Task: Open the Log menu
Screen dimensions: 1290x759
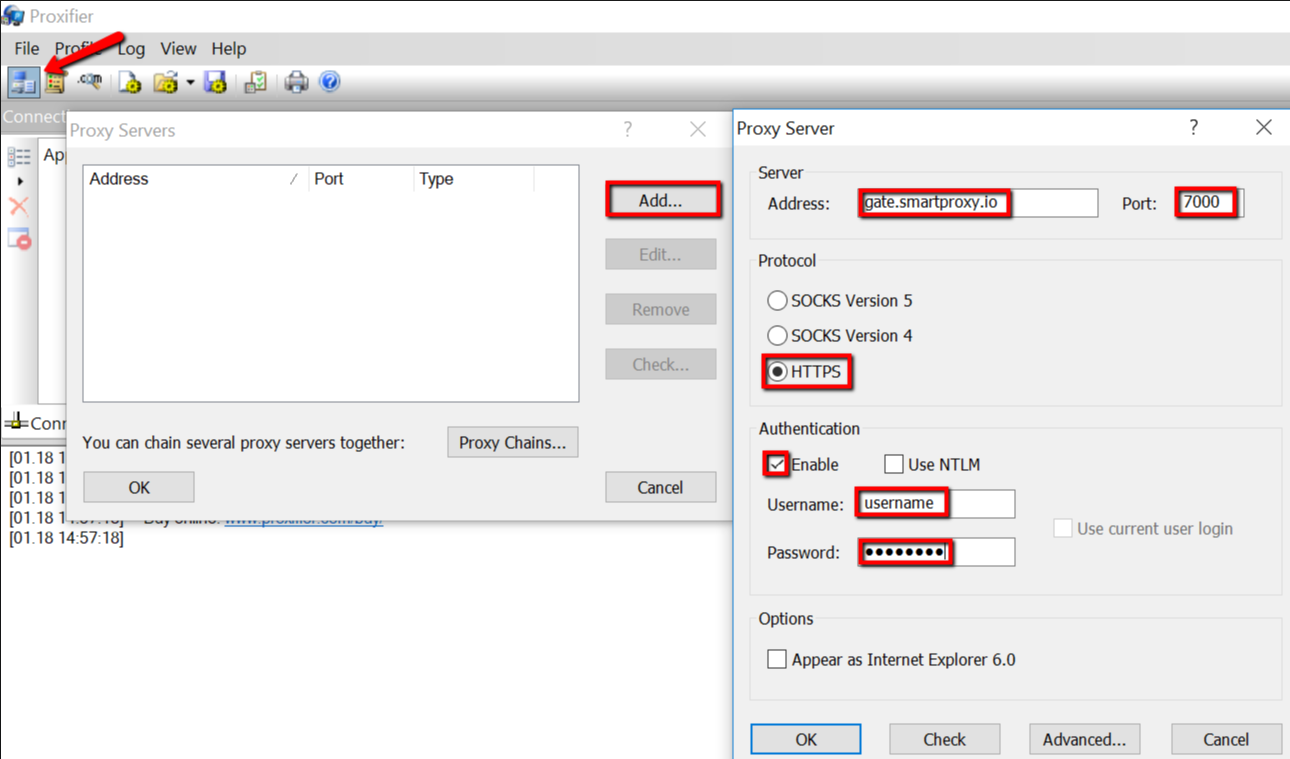Action: (x=131, y=48)
